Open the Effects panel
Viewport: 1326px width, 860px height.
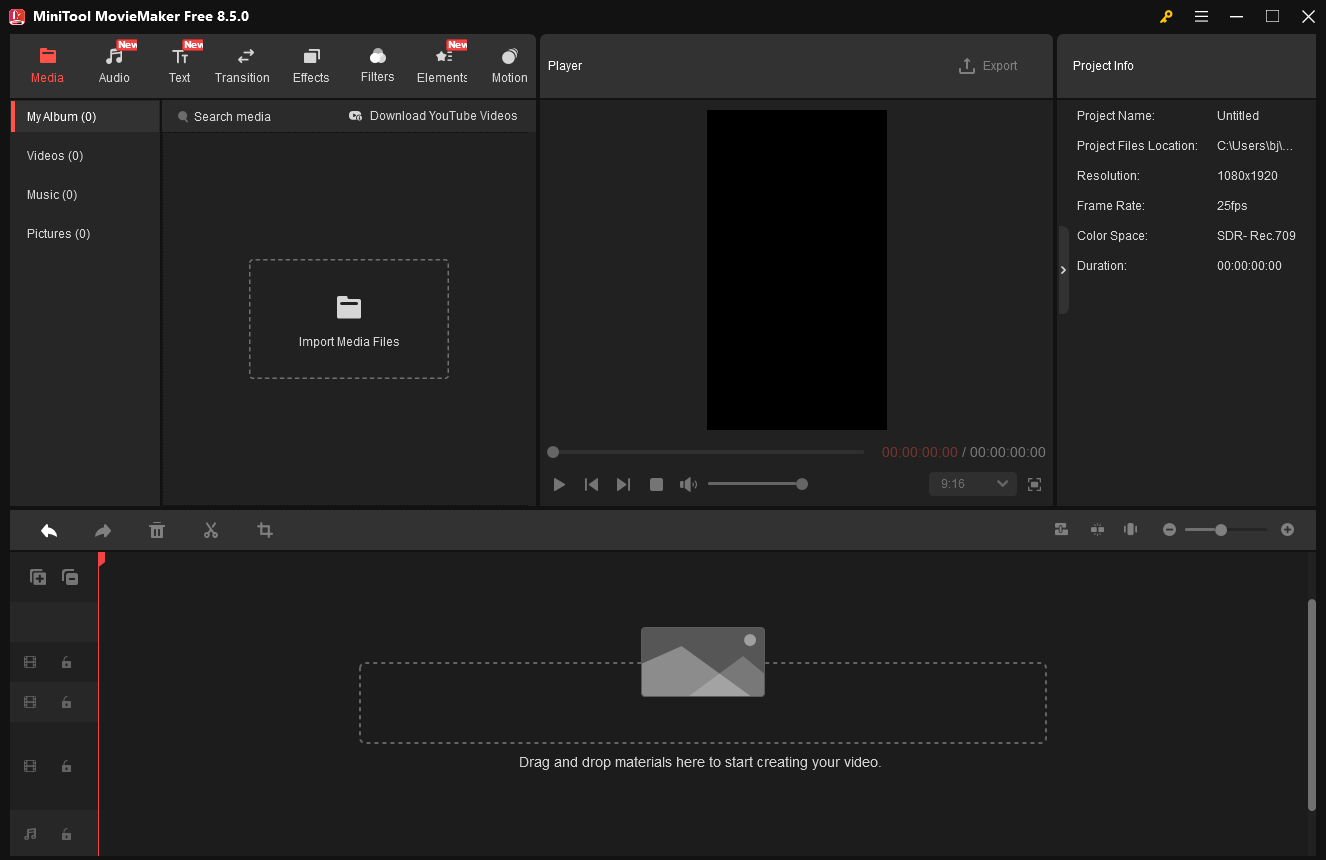pos(310,63)
